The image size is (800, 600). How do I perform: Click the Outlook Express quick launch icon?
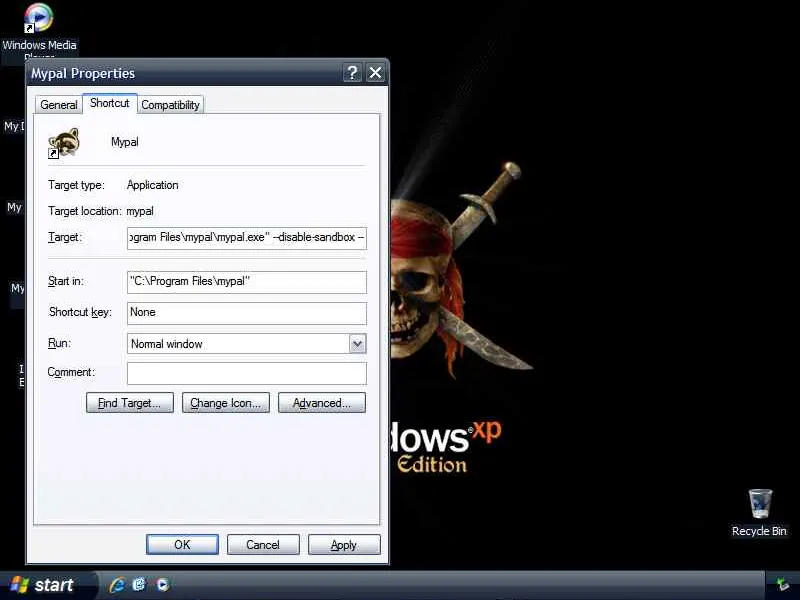coord(139,585)
